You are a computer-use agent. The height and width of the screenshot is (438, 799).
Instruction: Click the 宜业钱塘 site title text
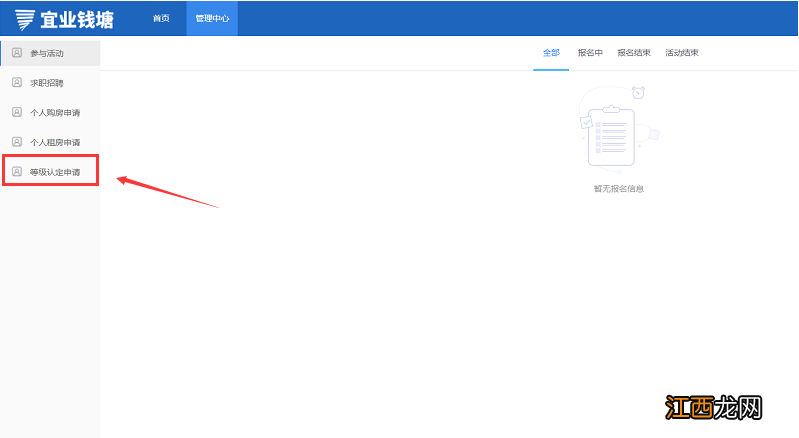pos(76,19)
